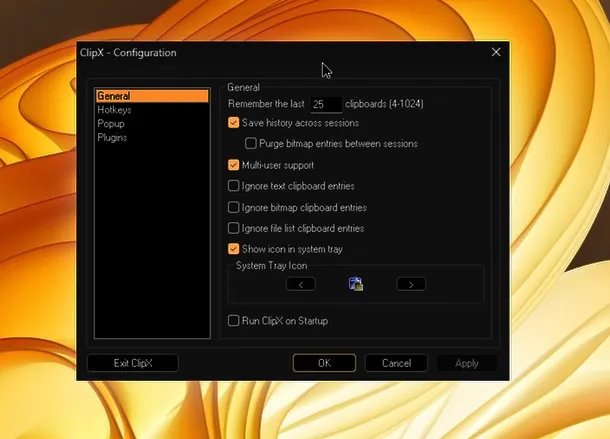The width and height of the screenshot is (610, 439).
Task: Open the Plugins settings page
Action: pos(112,137)
